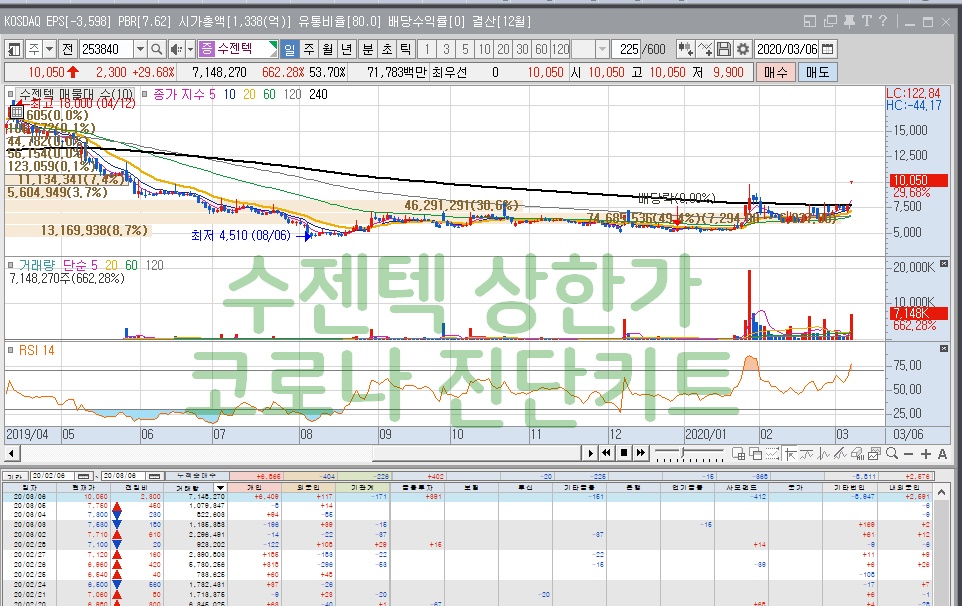
Task: Click the stock code field 253840
Action: pyautogui.click(x=106, y=49)
